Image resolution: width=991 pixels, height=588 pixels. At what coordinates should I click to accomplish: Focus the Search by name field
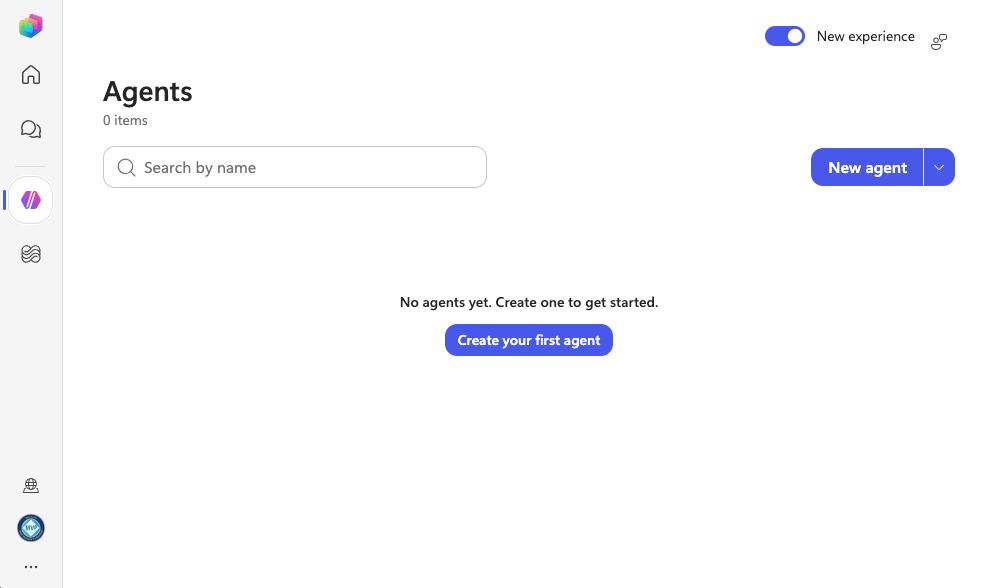point(295,167)
